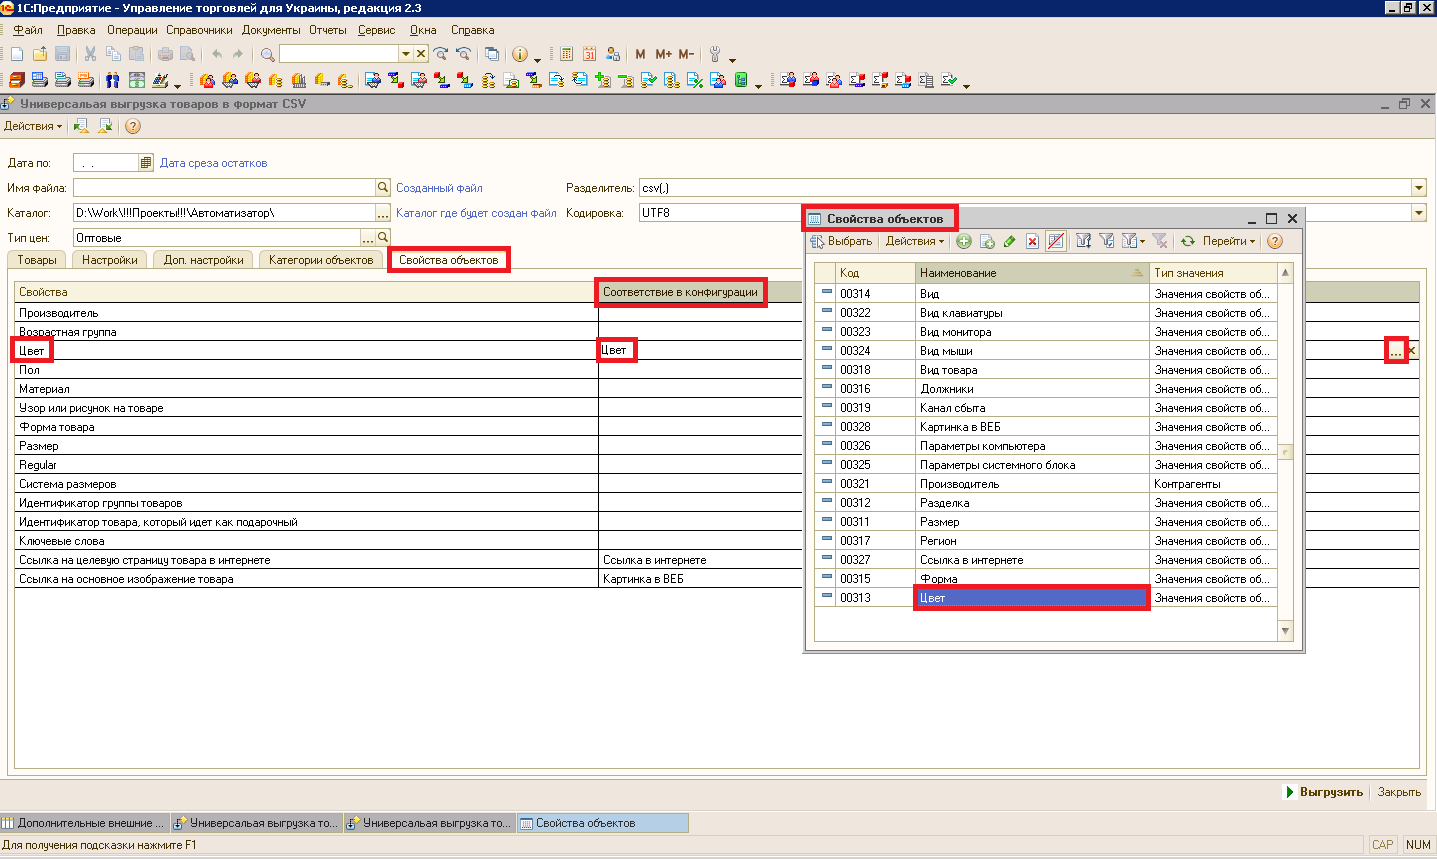Click the green pencil edit icon
Image resolution: width=1437 pixels, height=859 pixels.
point(1009,241)
